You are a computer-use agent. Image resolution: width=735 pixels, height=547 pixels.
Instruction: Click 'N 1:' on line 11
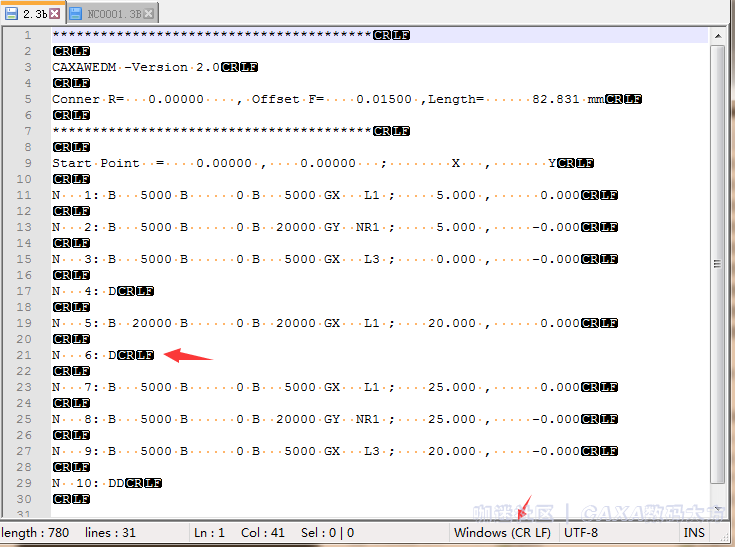point(75,195)
